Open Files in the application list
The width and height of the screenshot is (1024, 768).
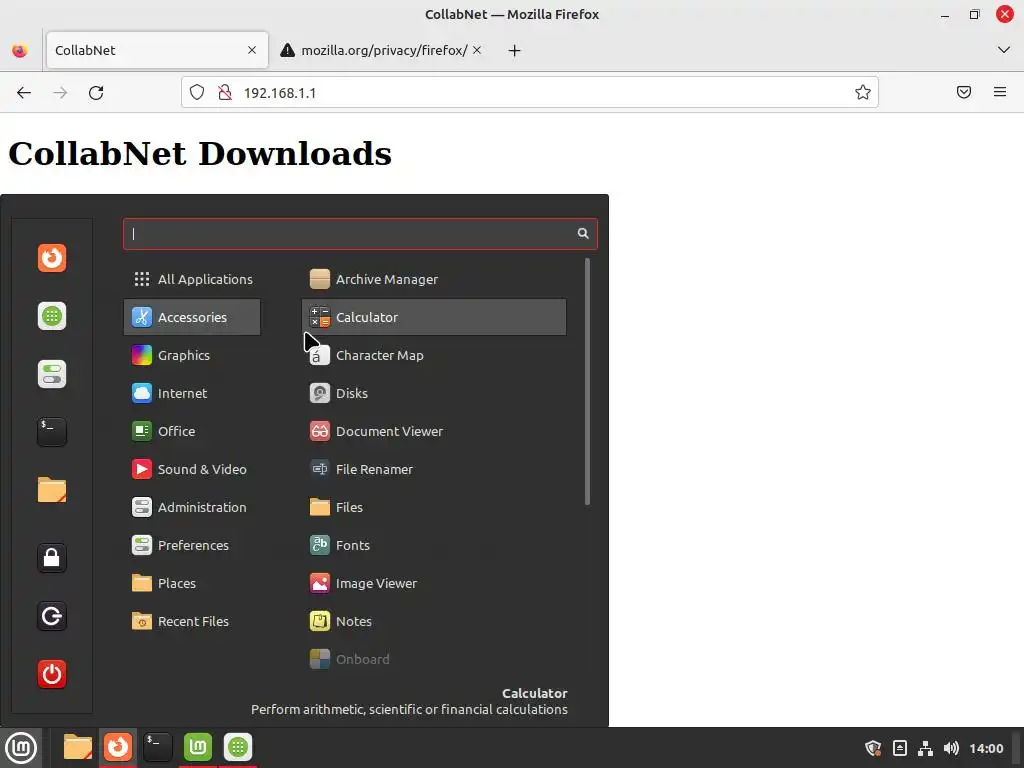coord(434,507)
